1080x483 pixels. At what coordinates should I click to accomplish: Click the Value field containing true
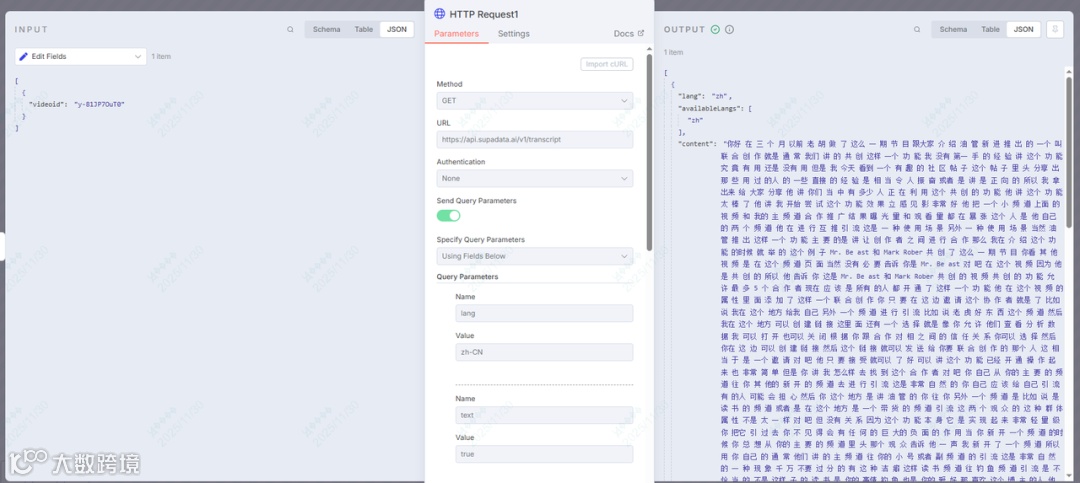[x=544, y=454]
